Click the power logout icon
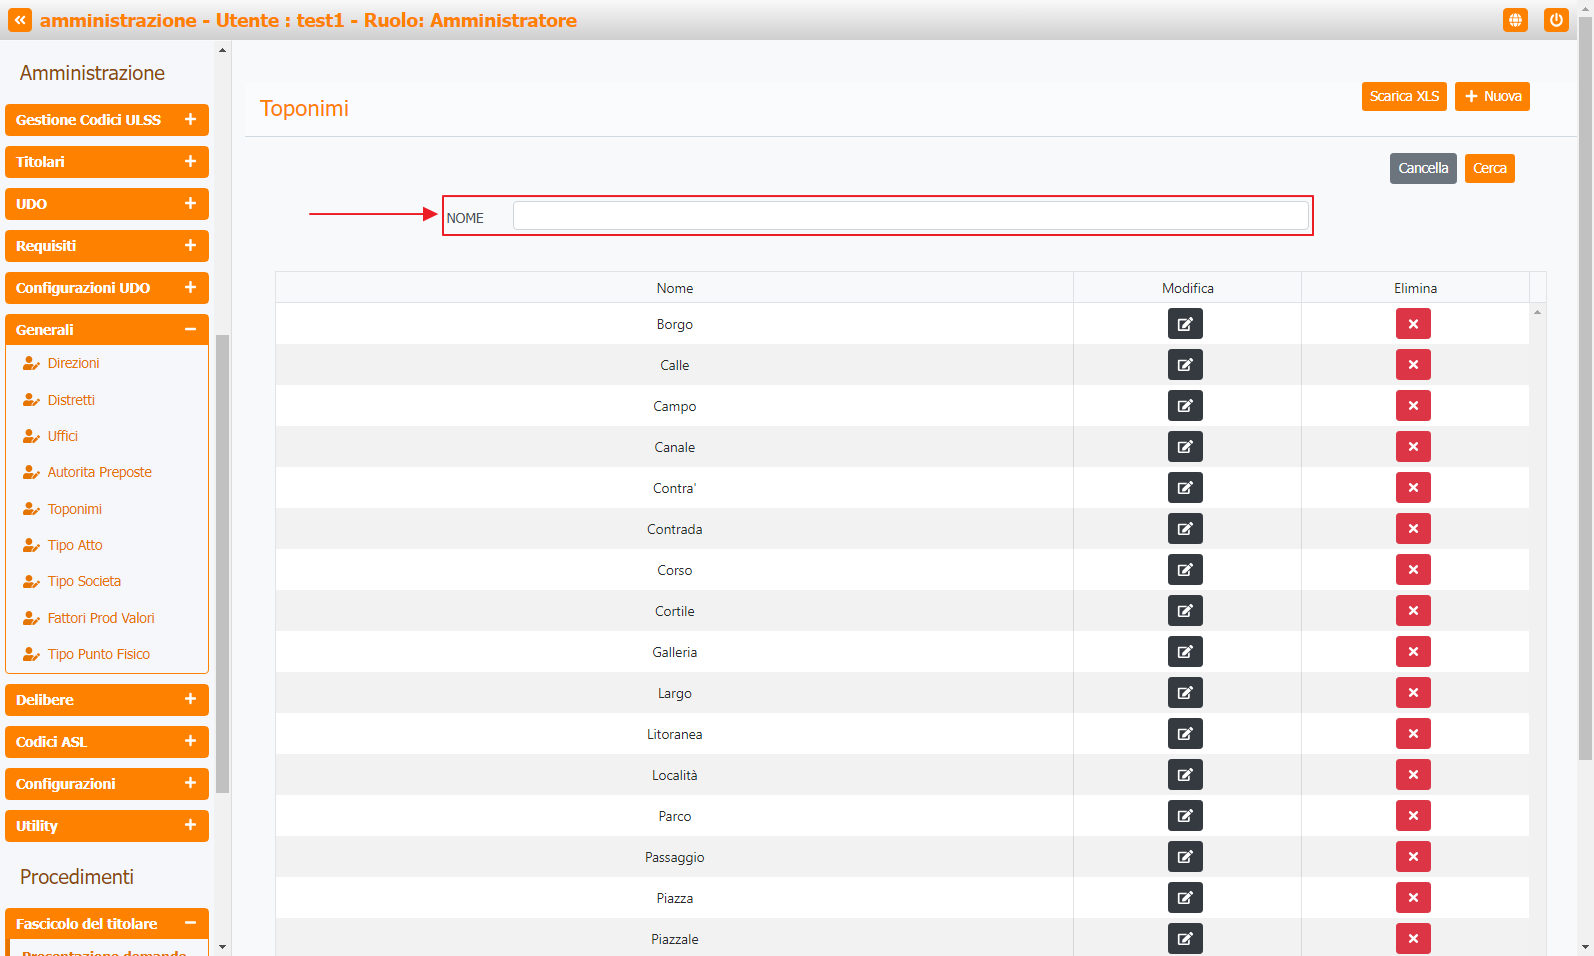This screenshot has width=1594, height=956. [x=1556, y=20]
